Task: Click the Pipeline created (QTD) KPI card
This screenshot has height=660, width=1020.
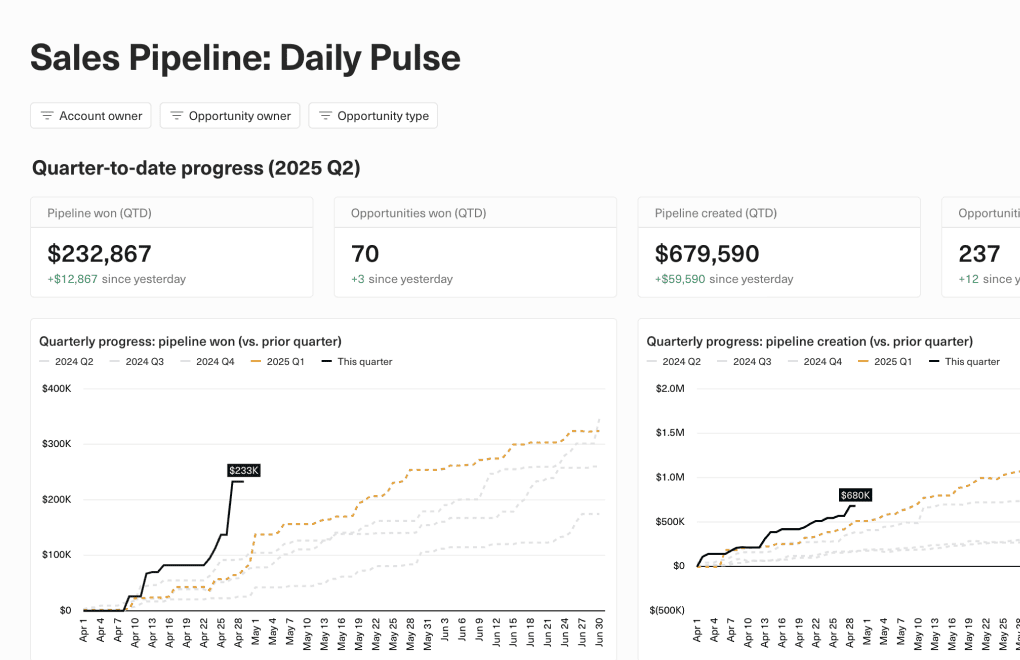Action: (779, 246)
